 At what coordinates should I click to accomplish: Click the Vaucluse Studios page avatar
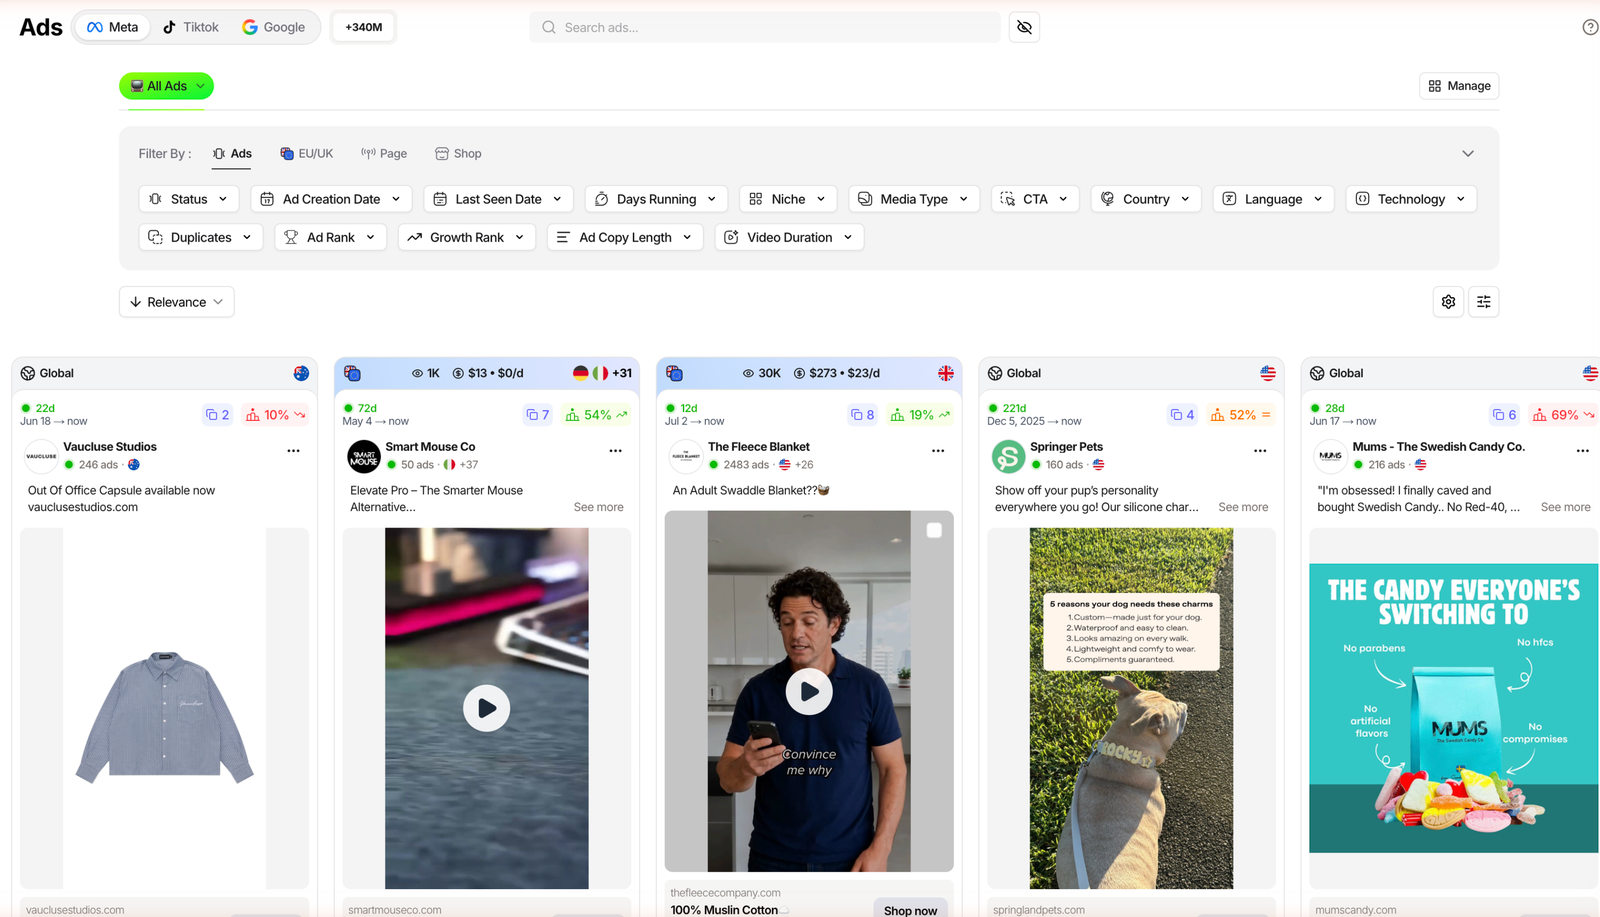41,456
